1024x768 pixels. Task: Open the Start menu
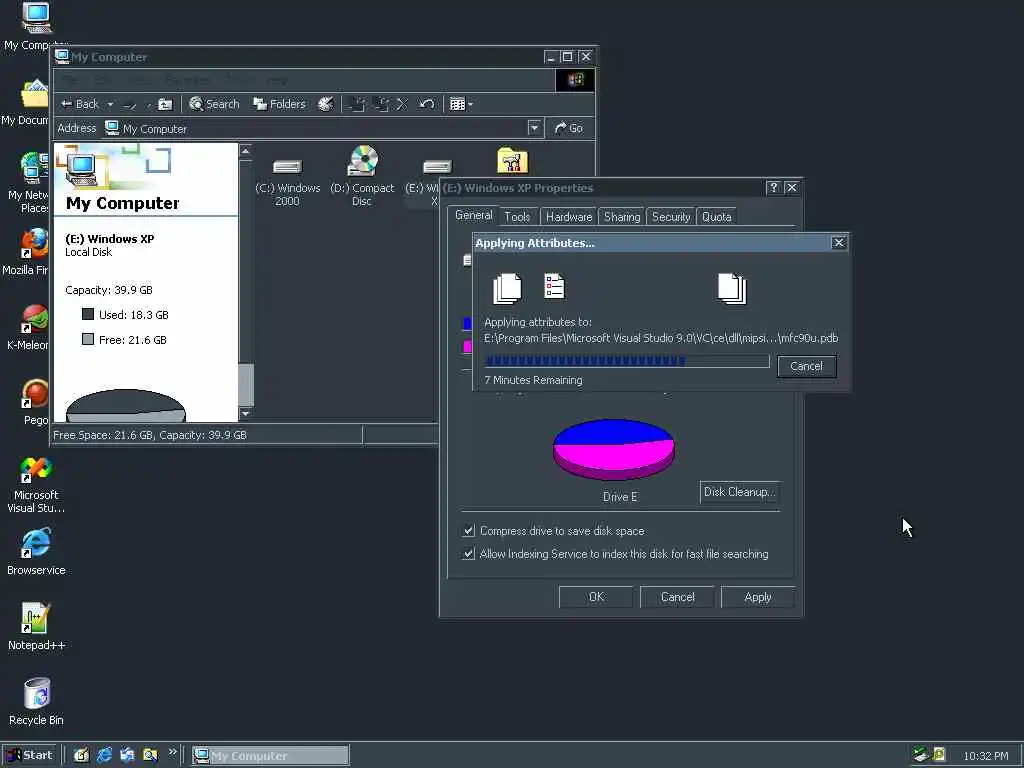pos(30,756)
